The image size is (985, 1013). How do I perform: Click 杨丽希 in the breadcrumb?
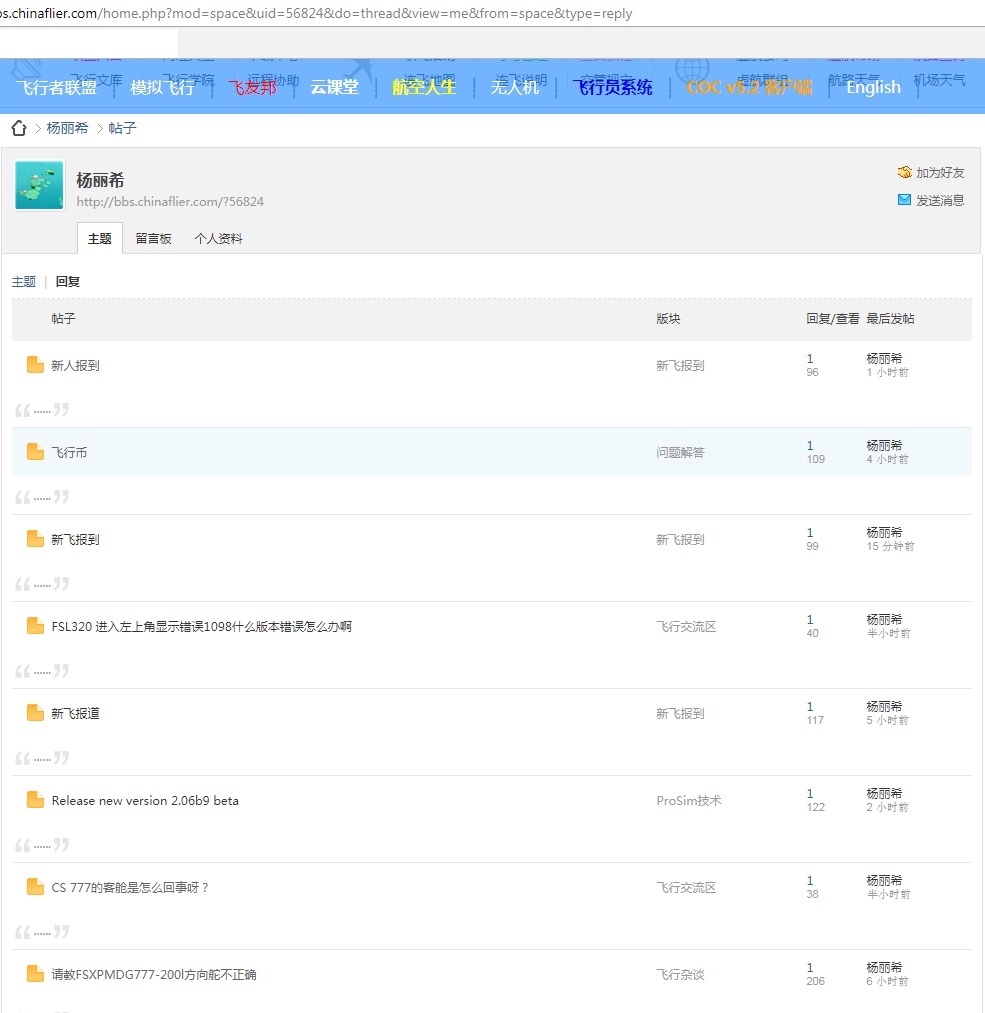67,128
